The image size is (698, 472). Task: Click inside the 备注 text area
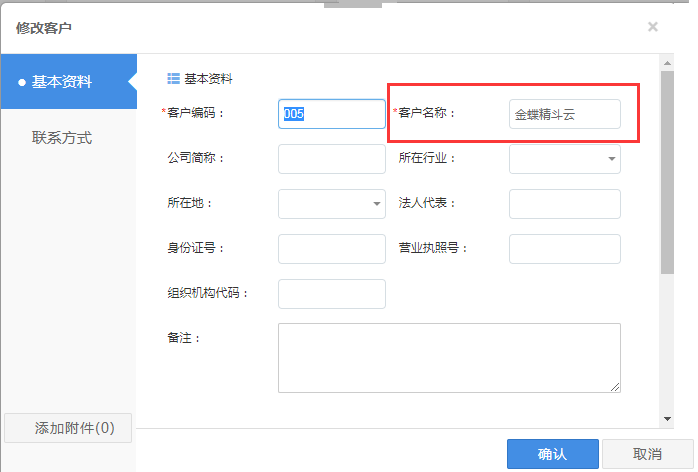[x=449, y=357]
